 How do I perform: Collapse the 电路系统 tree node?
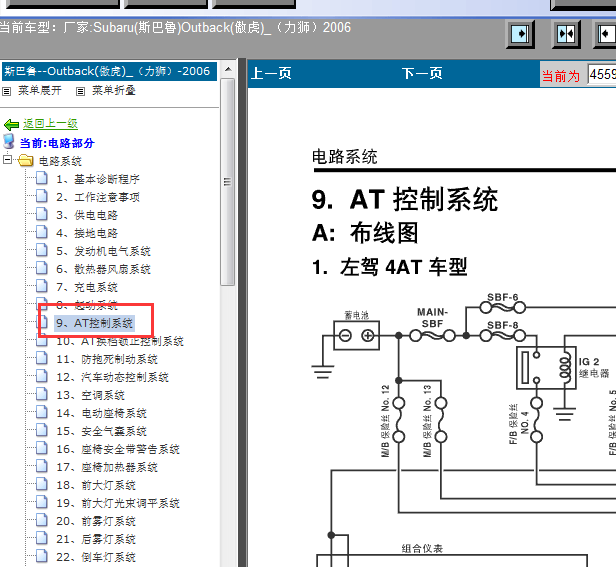(7, 160)
